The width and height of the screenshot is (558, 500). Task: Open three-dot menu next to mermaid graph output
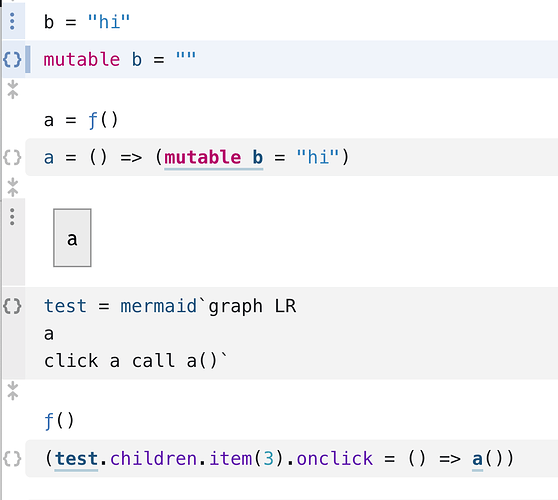tap(12, 217)
